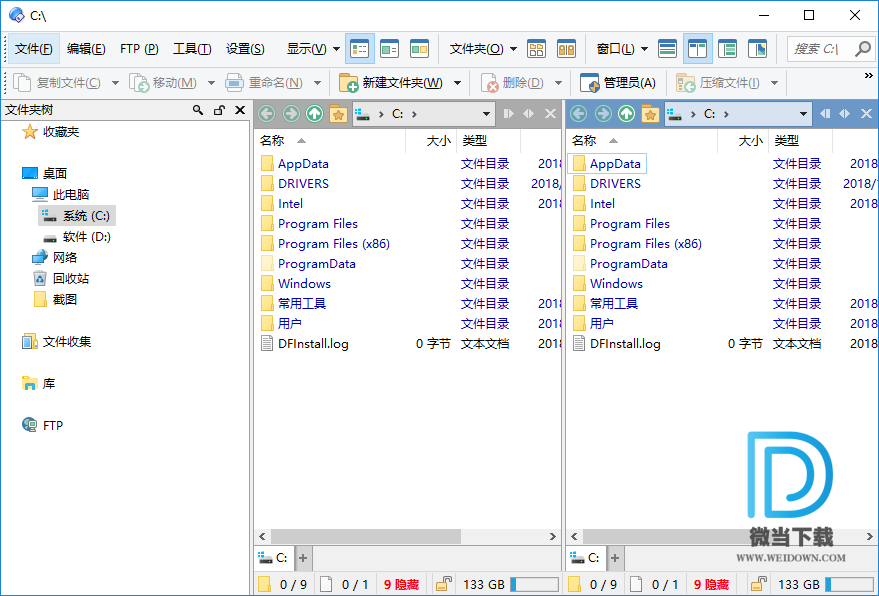Click the 新建文件夹(W) button
This screenshot has height=596, width=879.
pyautogui.click(x=391, y=84)
